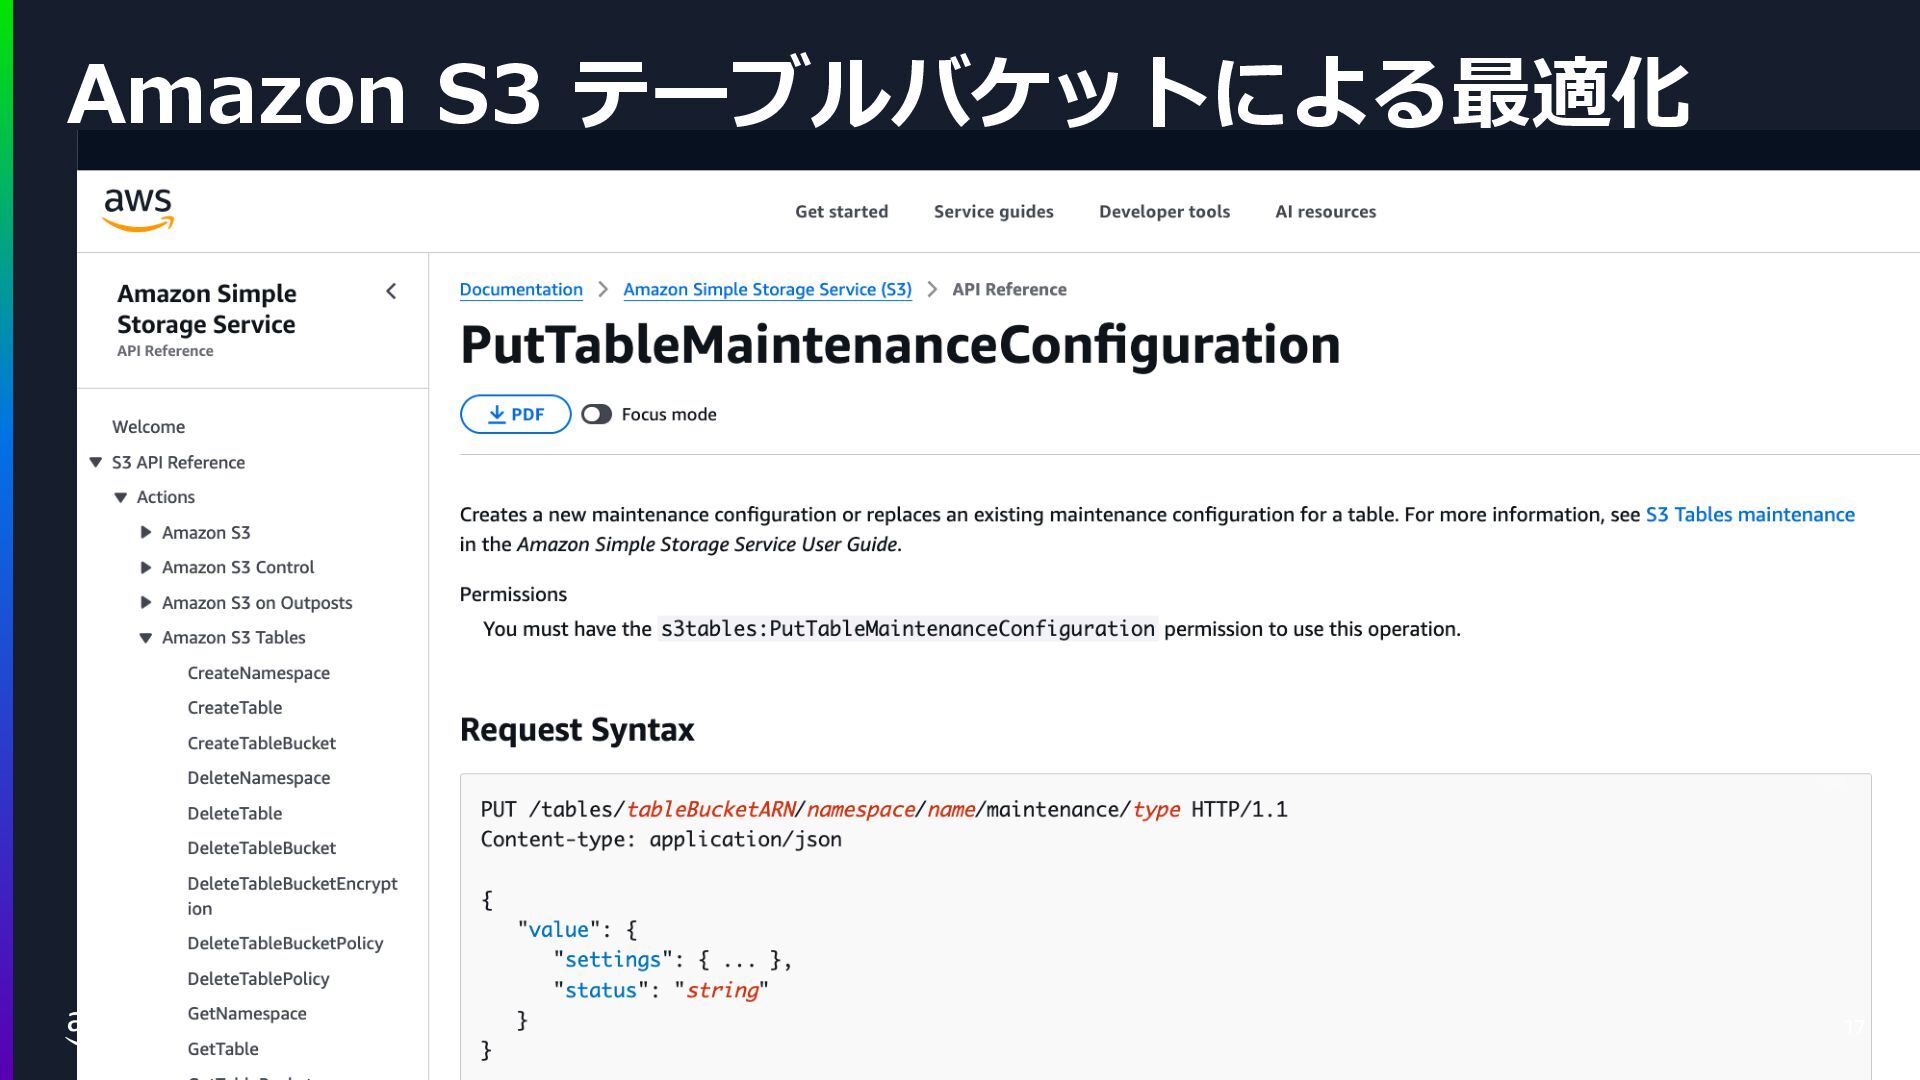The width and height of the screenshot is (1920, 1080).
Task: Collapse the sidebar with the left chevron
Action: pos(391,291)
